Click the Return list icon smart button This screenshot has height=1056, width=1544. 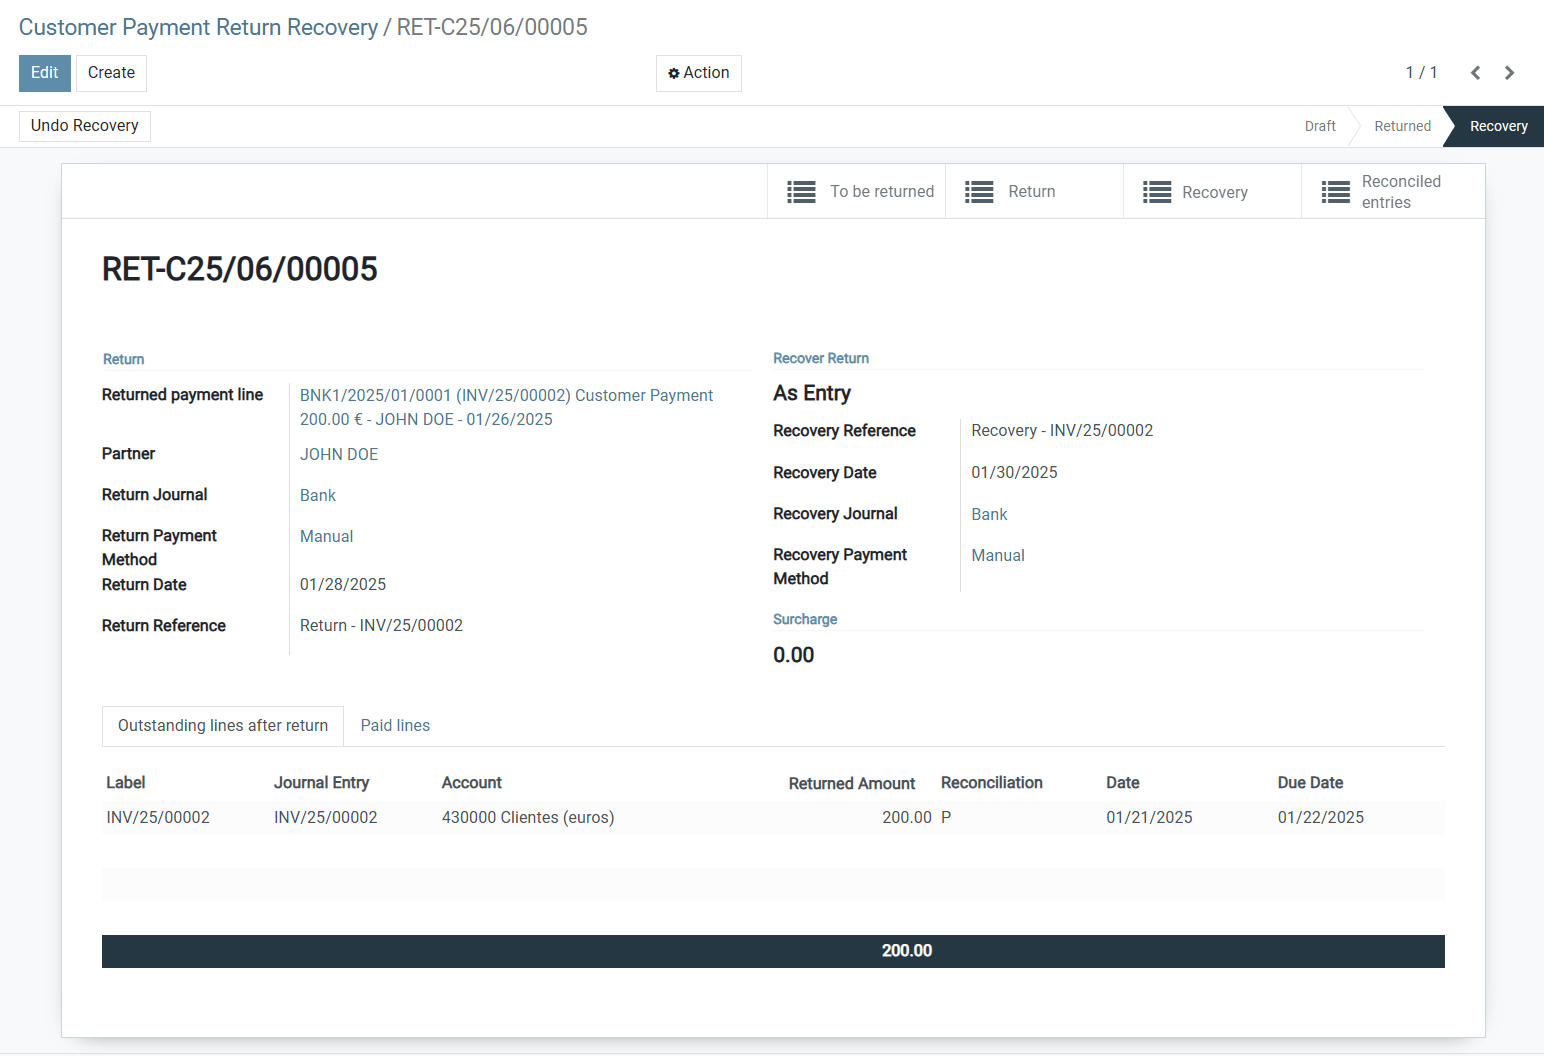[978, 191]
